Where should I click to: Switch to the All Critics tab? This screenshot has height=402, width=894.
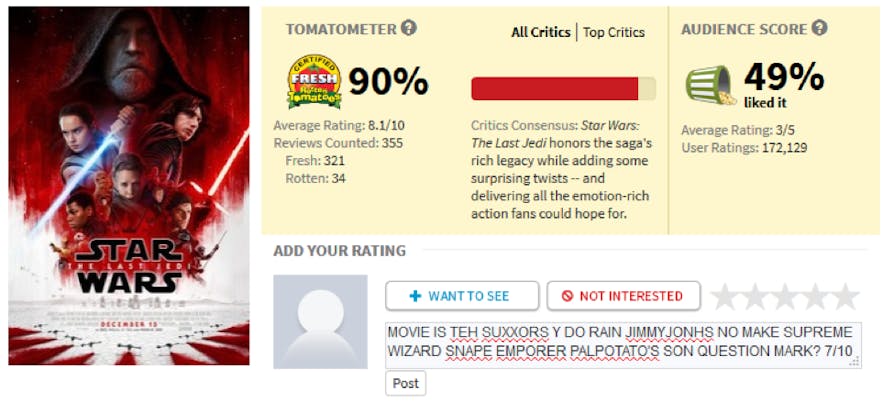coord(540,32)
